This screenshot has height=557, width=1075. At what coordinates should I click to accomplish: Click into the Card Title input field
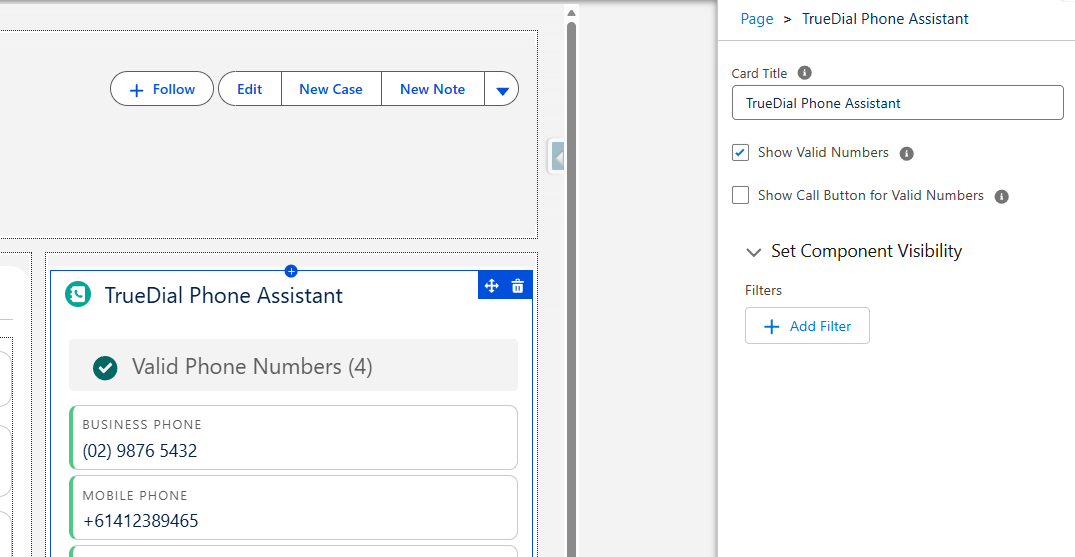coord(897,103)
